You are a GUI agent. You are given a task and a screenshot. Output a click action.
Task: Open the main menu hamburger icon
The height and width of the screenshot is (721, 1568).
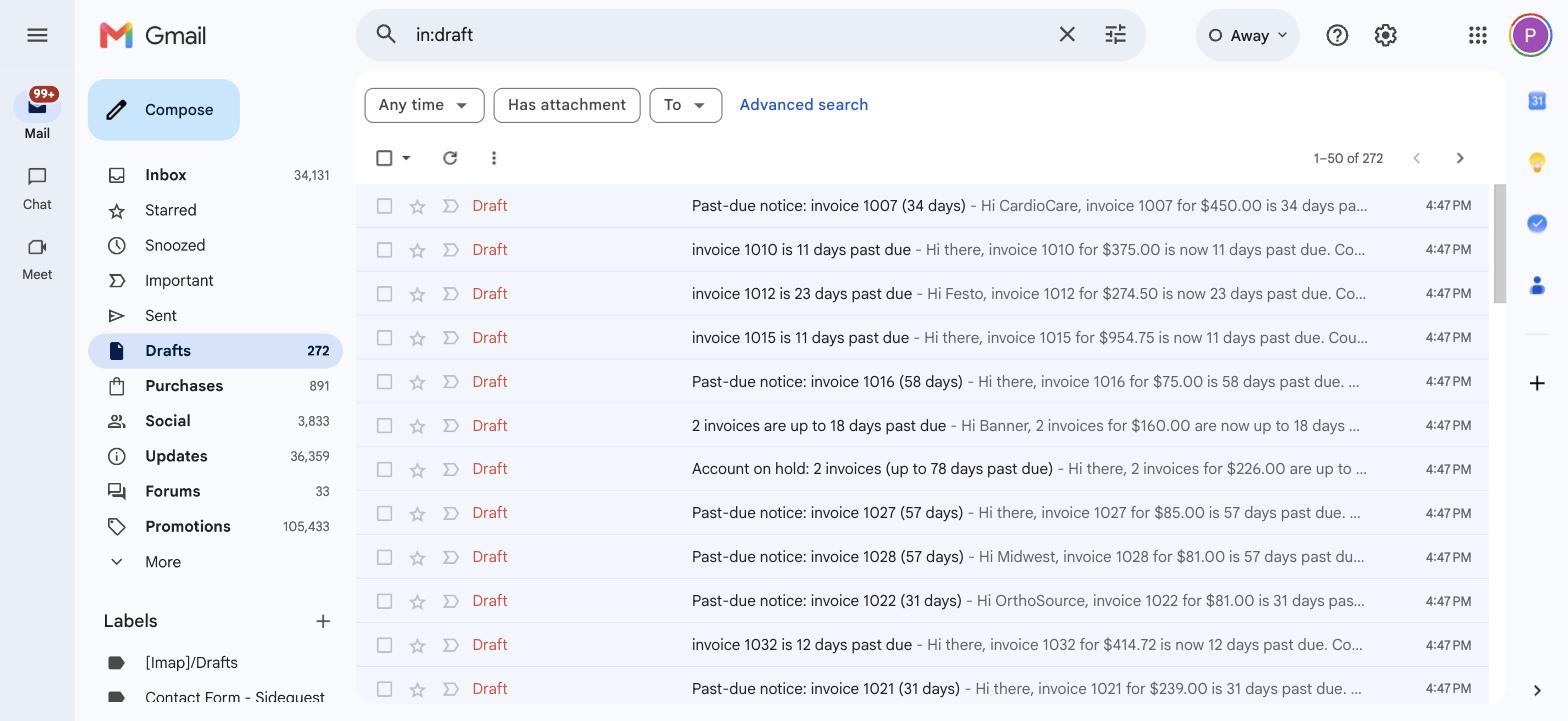tap(37, 35)
